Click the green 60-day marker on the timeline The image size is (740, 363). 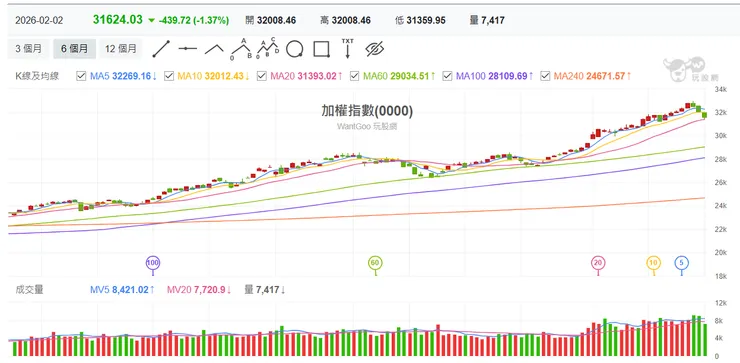(375, 262)
